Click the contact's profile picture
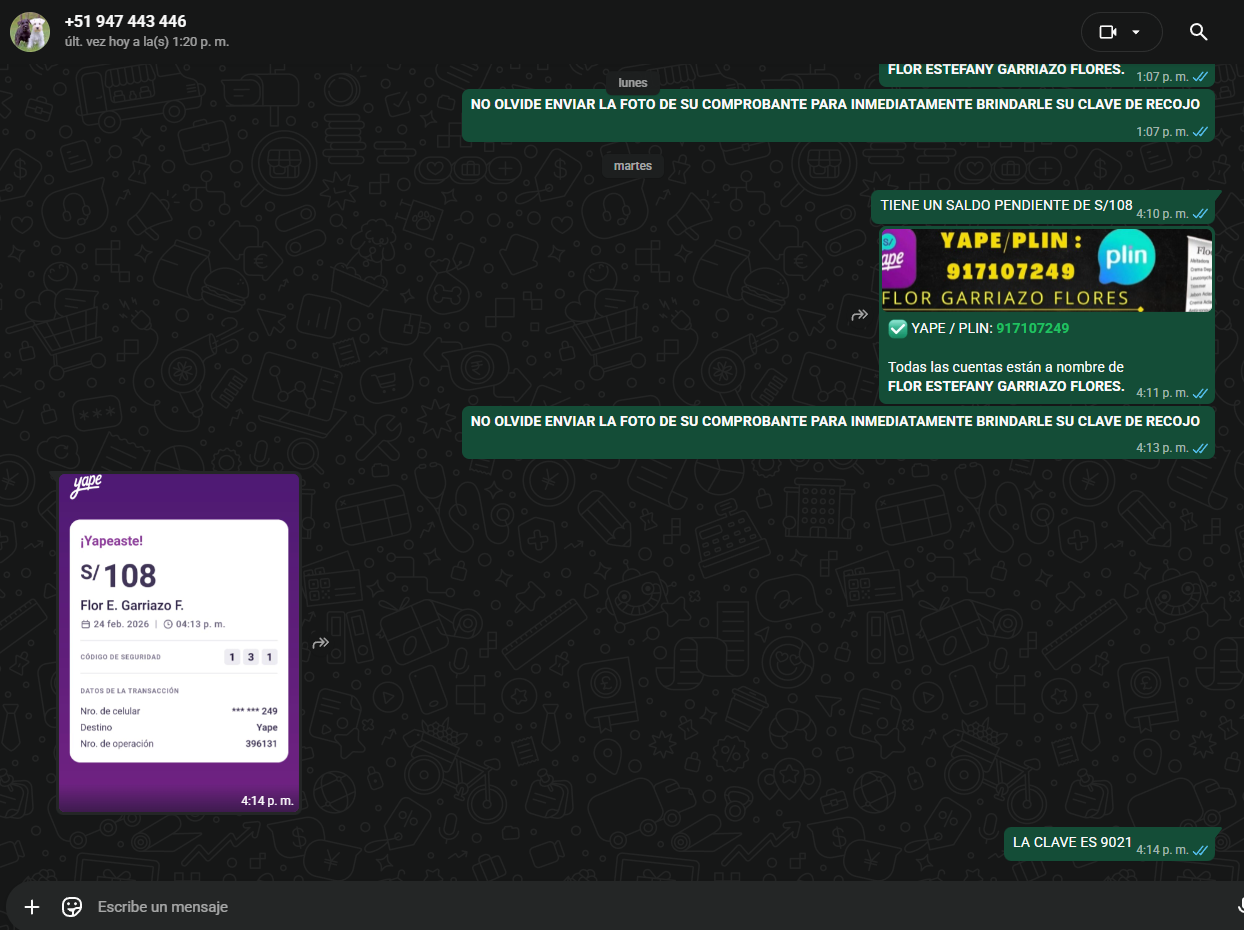 [x=30, y=32]
